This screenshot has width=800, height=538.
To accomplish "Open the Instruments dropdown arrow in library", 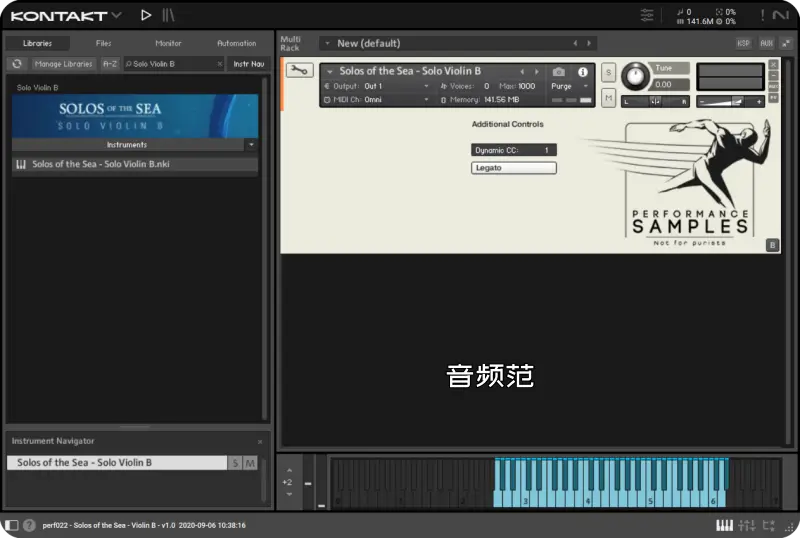I will pos(251,145).
